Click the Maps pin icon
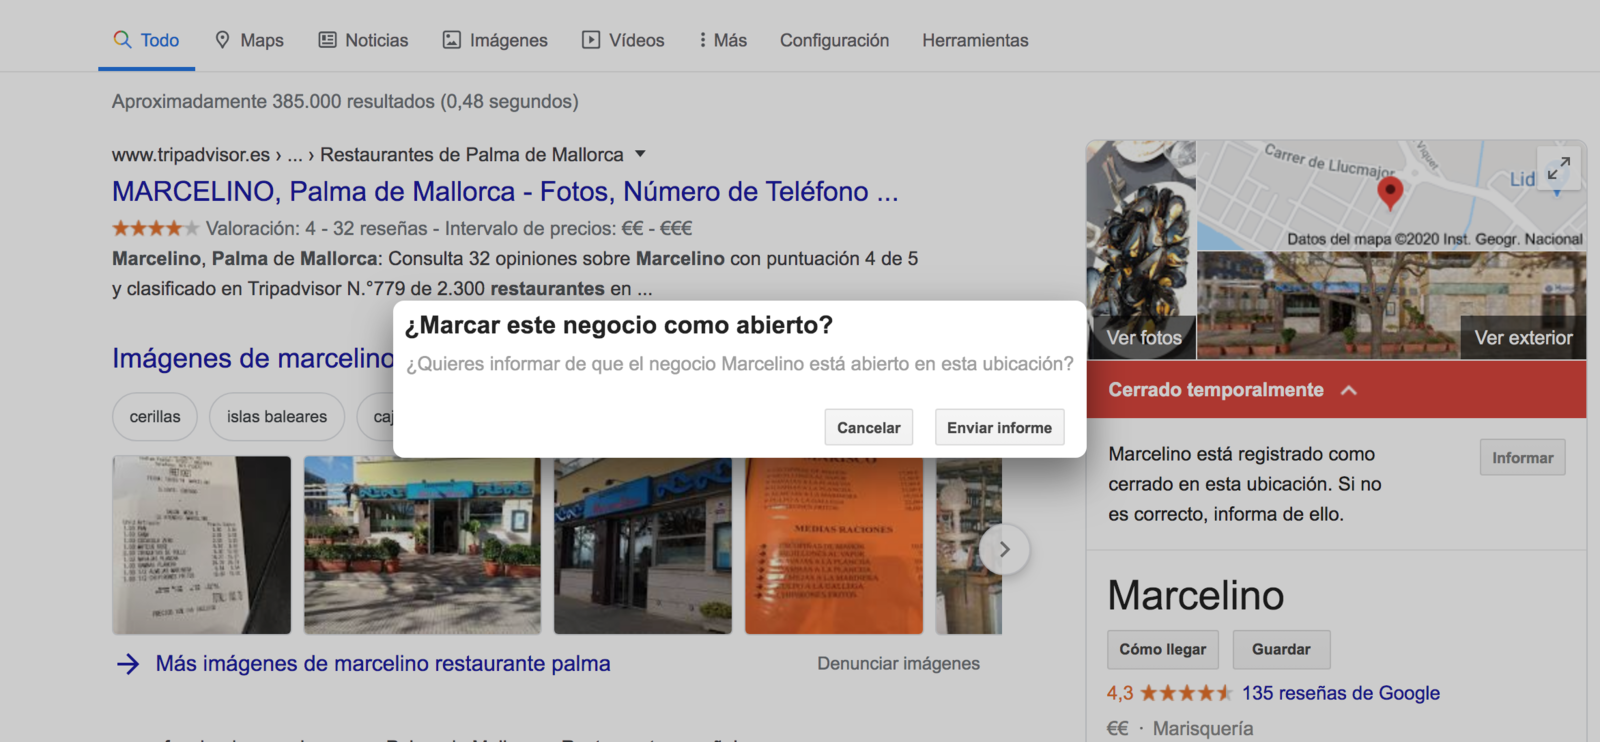 pyautogui.click(x=222, y=39)
